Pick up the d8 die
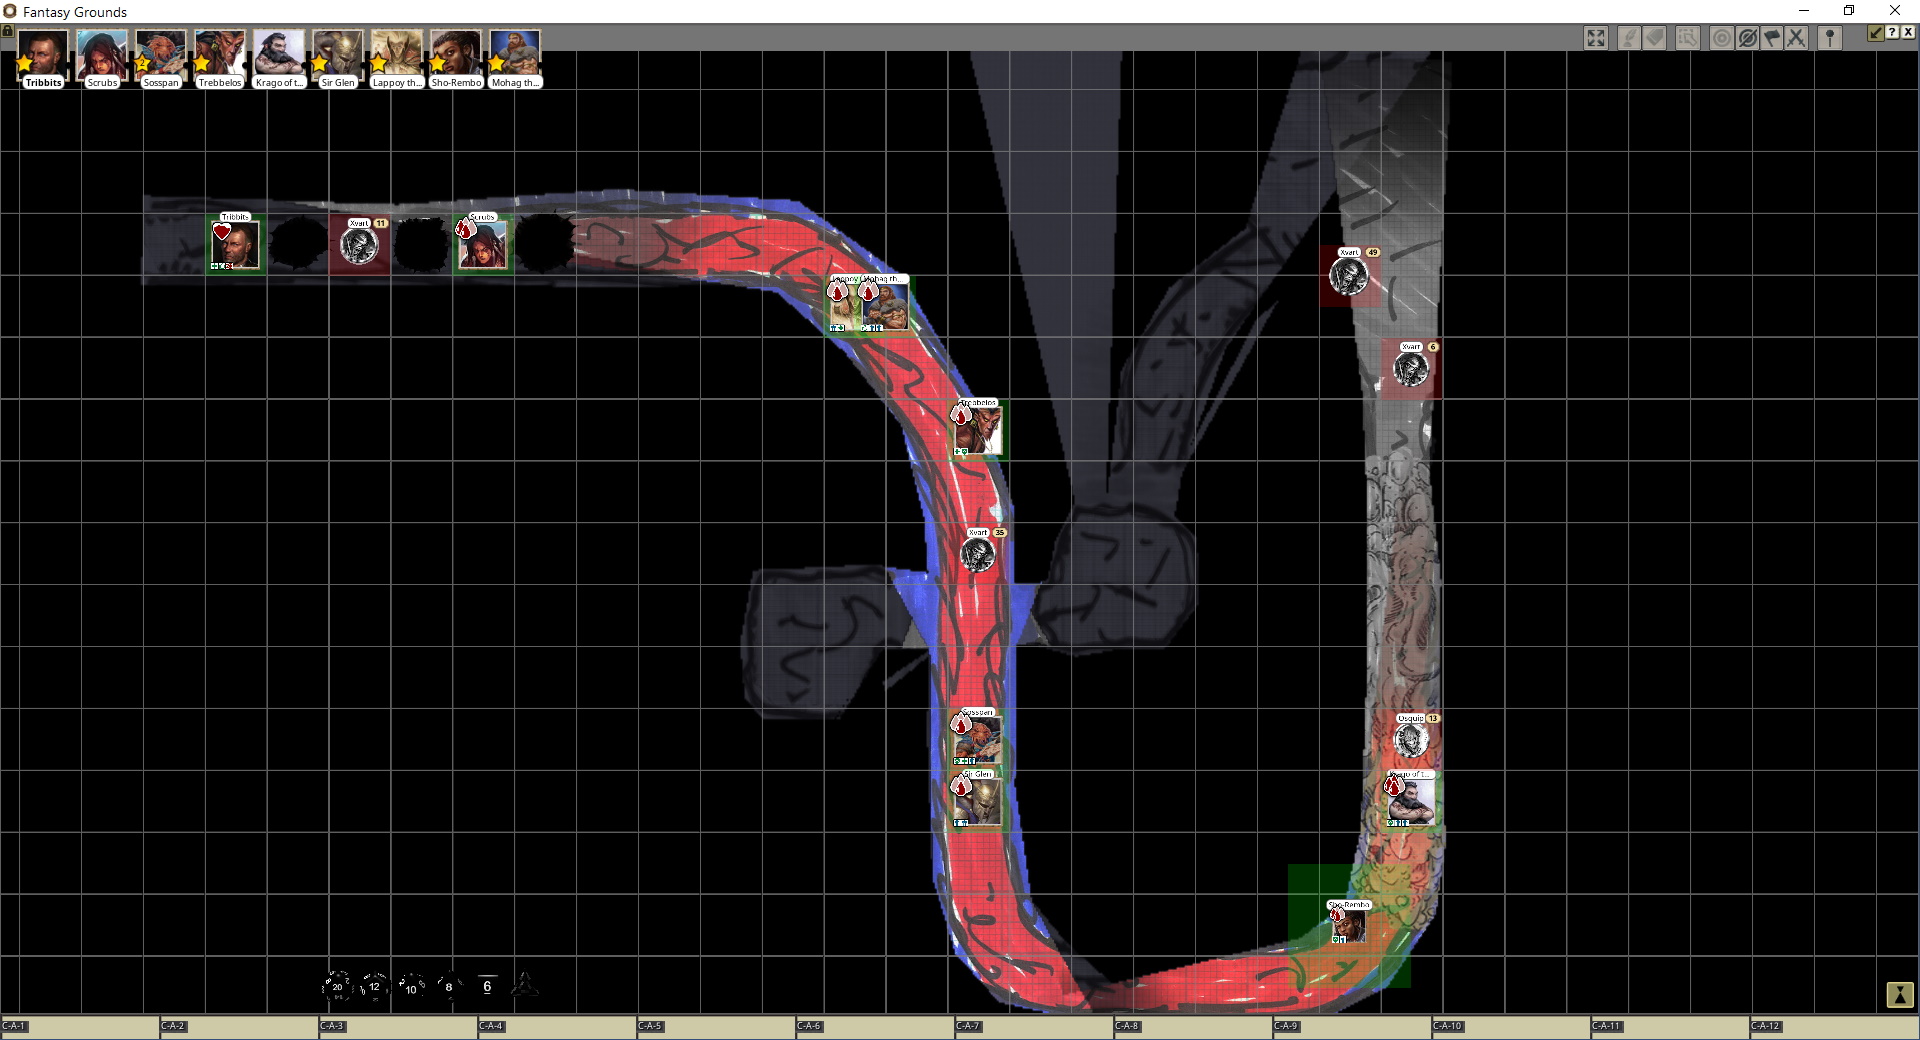1920x1040 pixels. tap(449, 986)
